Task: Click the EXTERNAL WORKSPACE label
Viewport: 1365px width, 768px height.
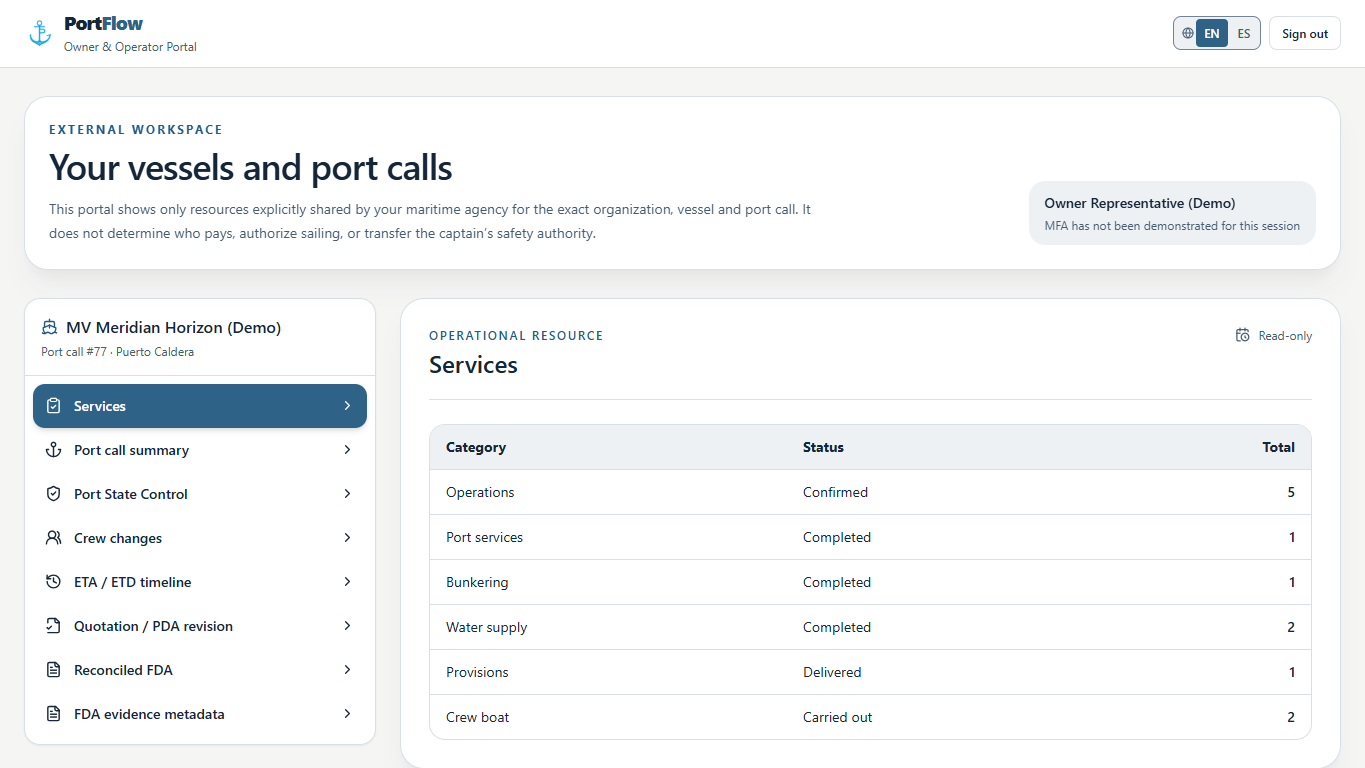Action: pos(136,130)
